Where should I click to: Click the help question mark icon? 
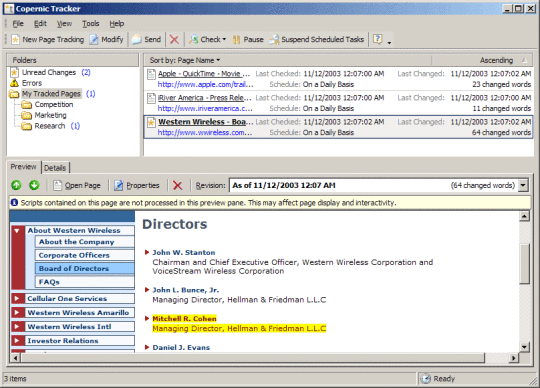[378, 39]
